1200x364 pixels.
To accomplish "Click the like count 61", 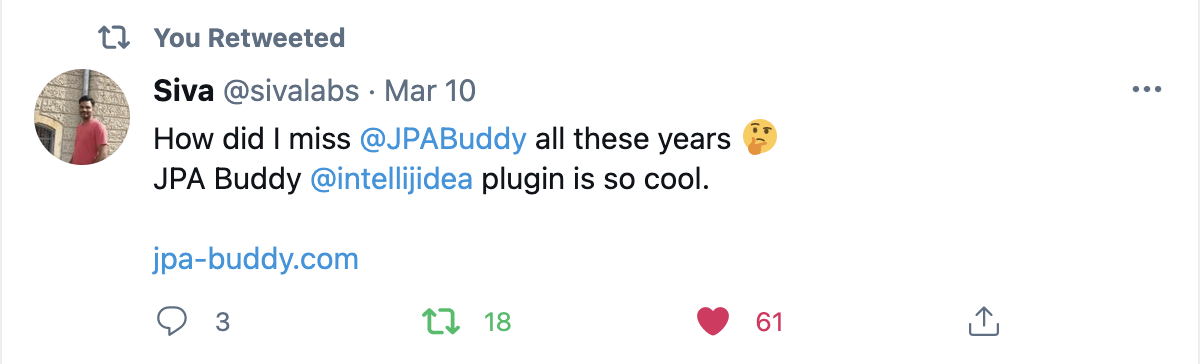I will tap(768, 322).
